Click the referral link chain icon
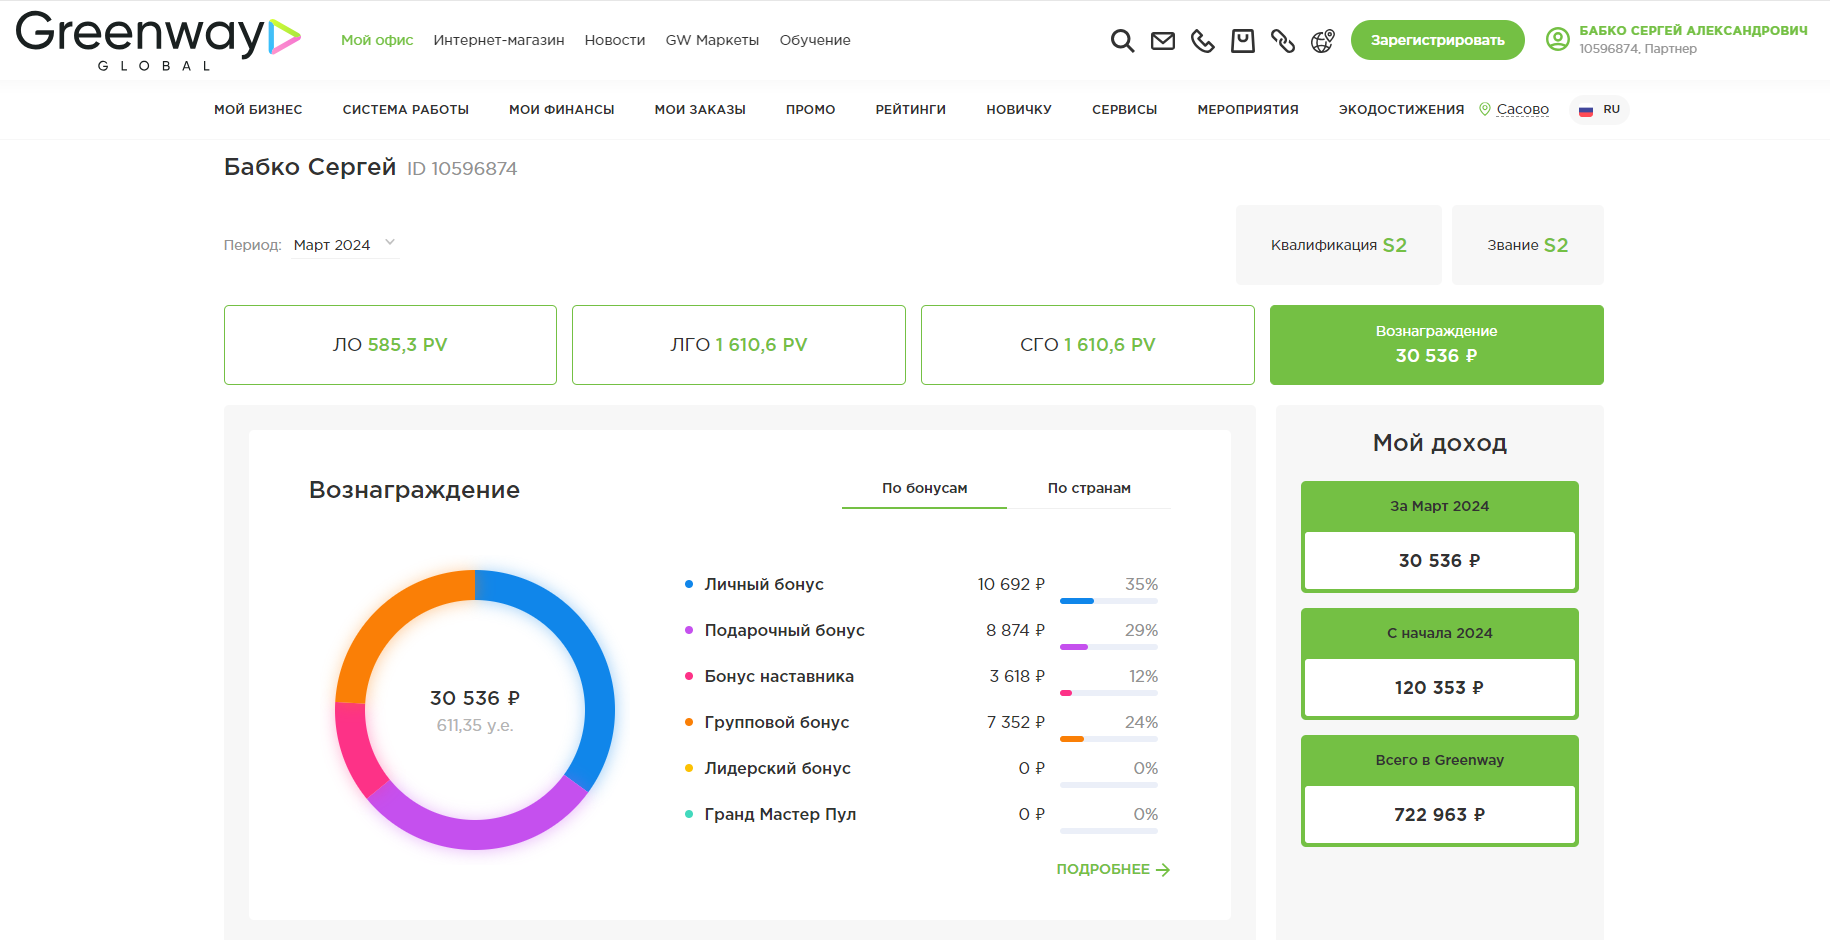 pyautogui.click(x=1282, y=41)
